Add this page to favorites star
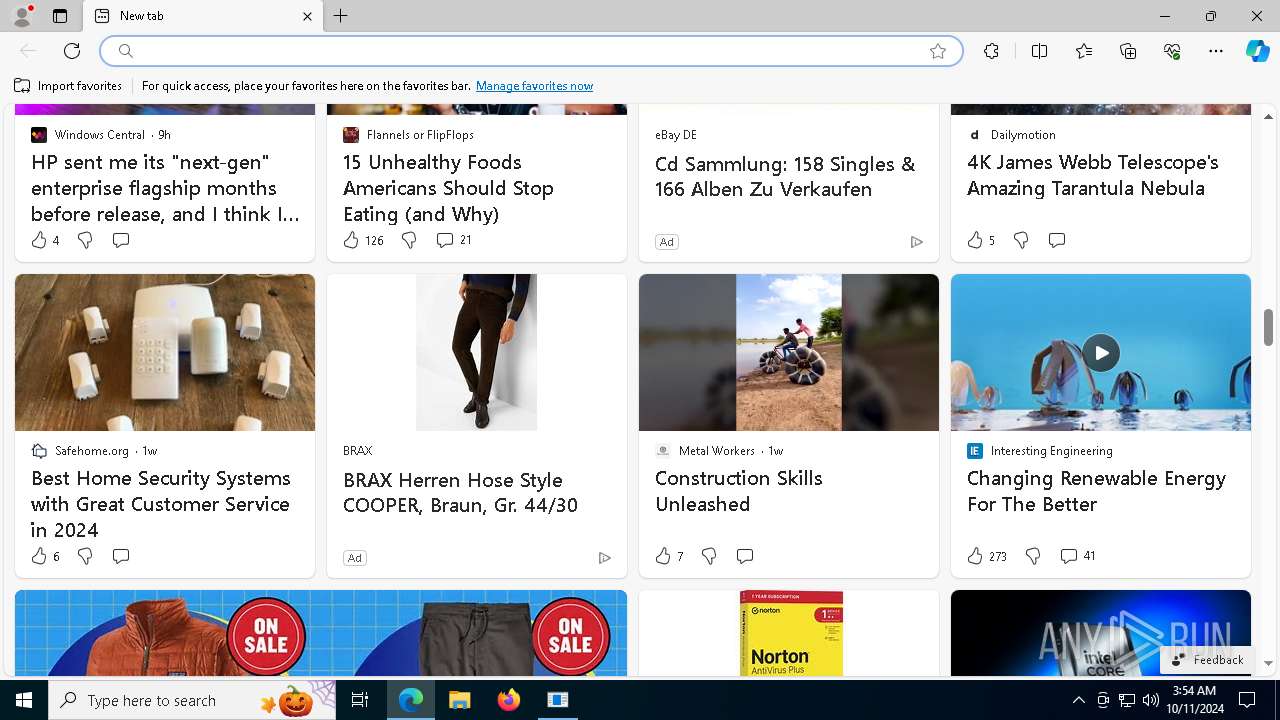The width and height of the screenshot is (1280, 720). click(x=938, y=51)
